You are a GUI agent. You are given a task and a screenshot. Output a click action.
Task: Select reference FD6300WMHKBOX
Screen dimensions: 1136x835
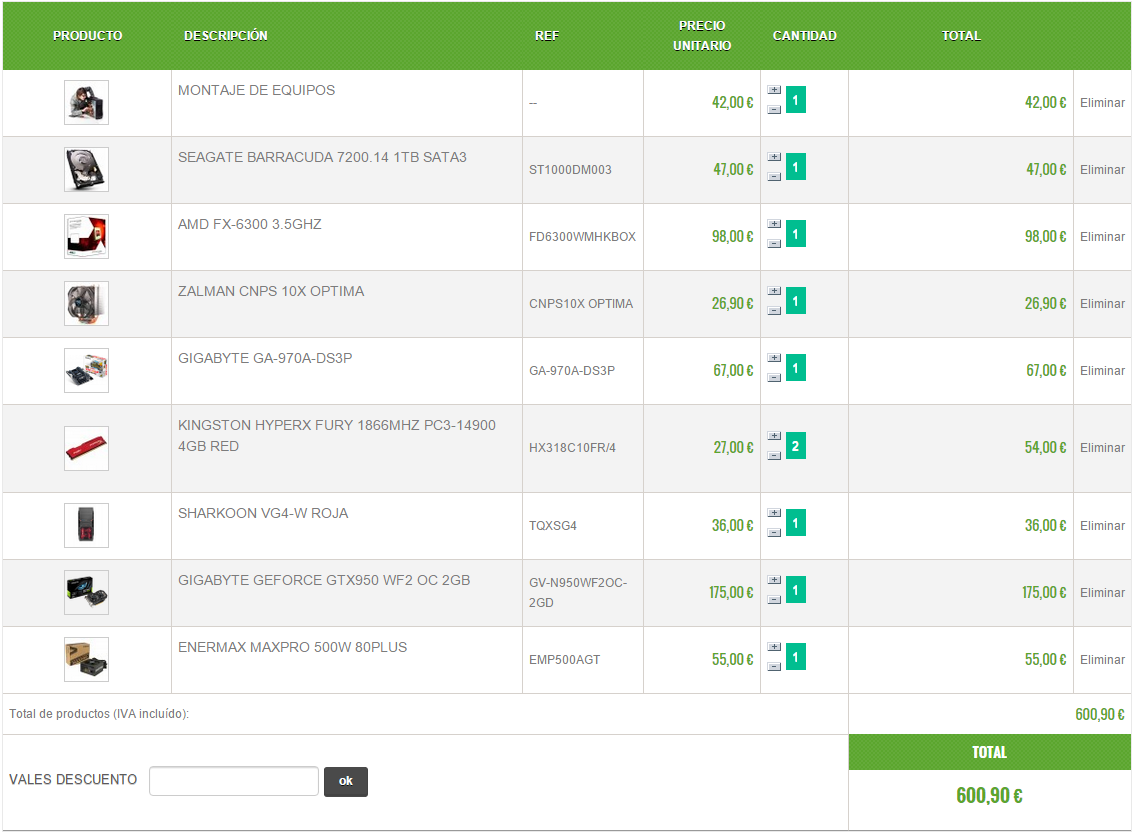(x=582, y=237)
